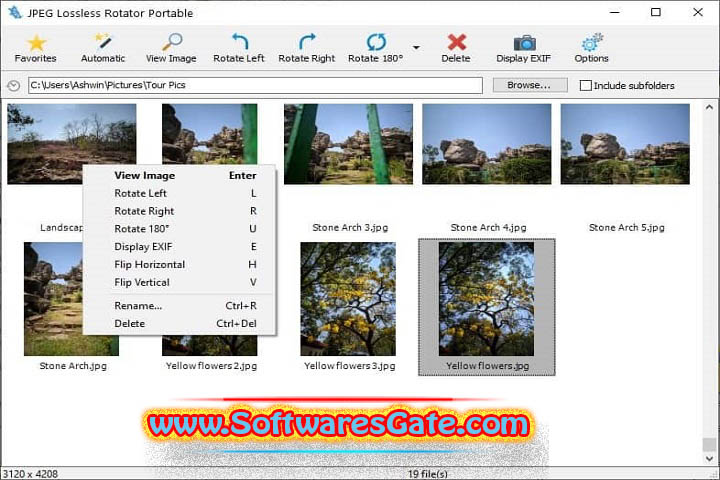Select the Landscape thumbnail image

click(x=72, y=138)
